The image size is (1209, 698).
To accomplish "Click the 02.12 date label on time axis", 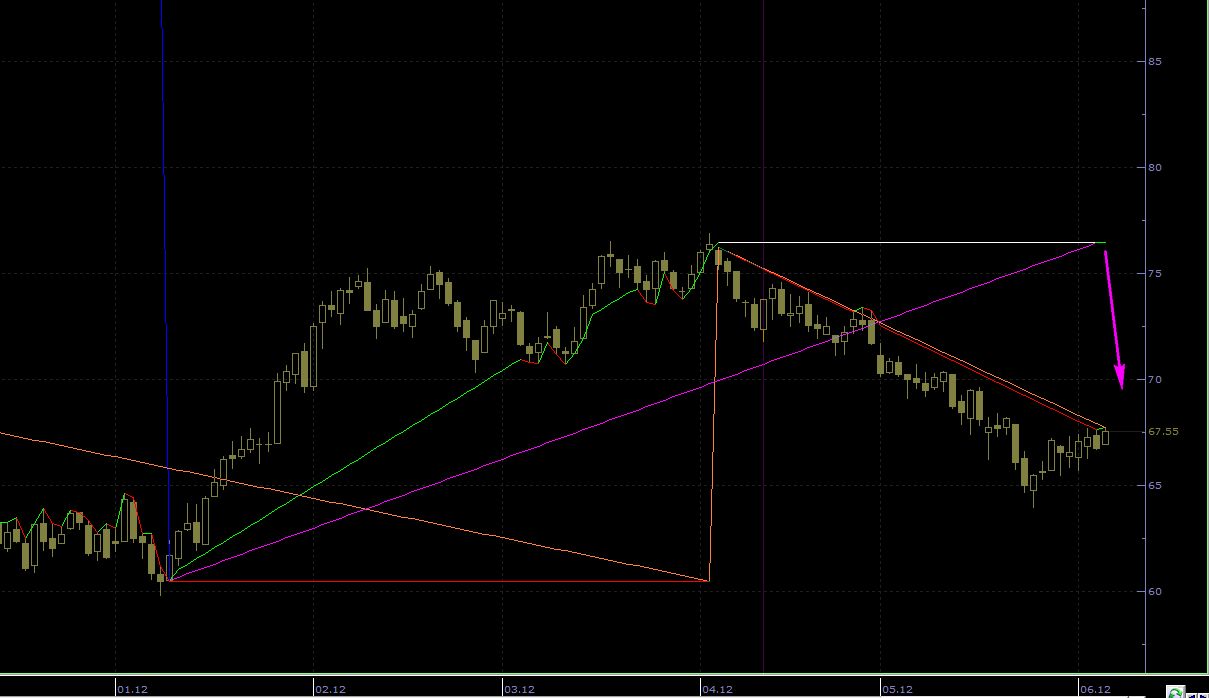I will click(x=331, y=689).
